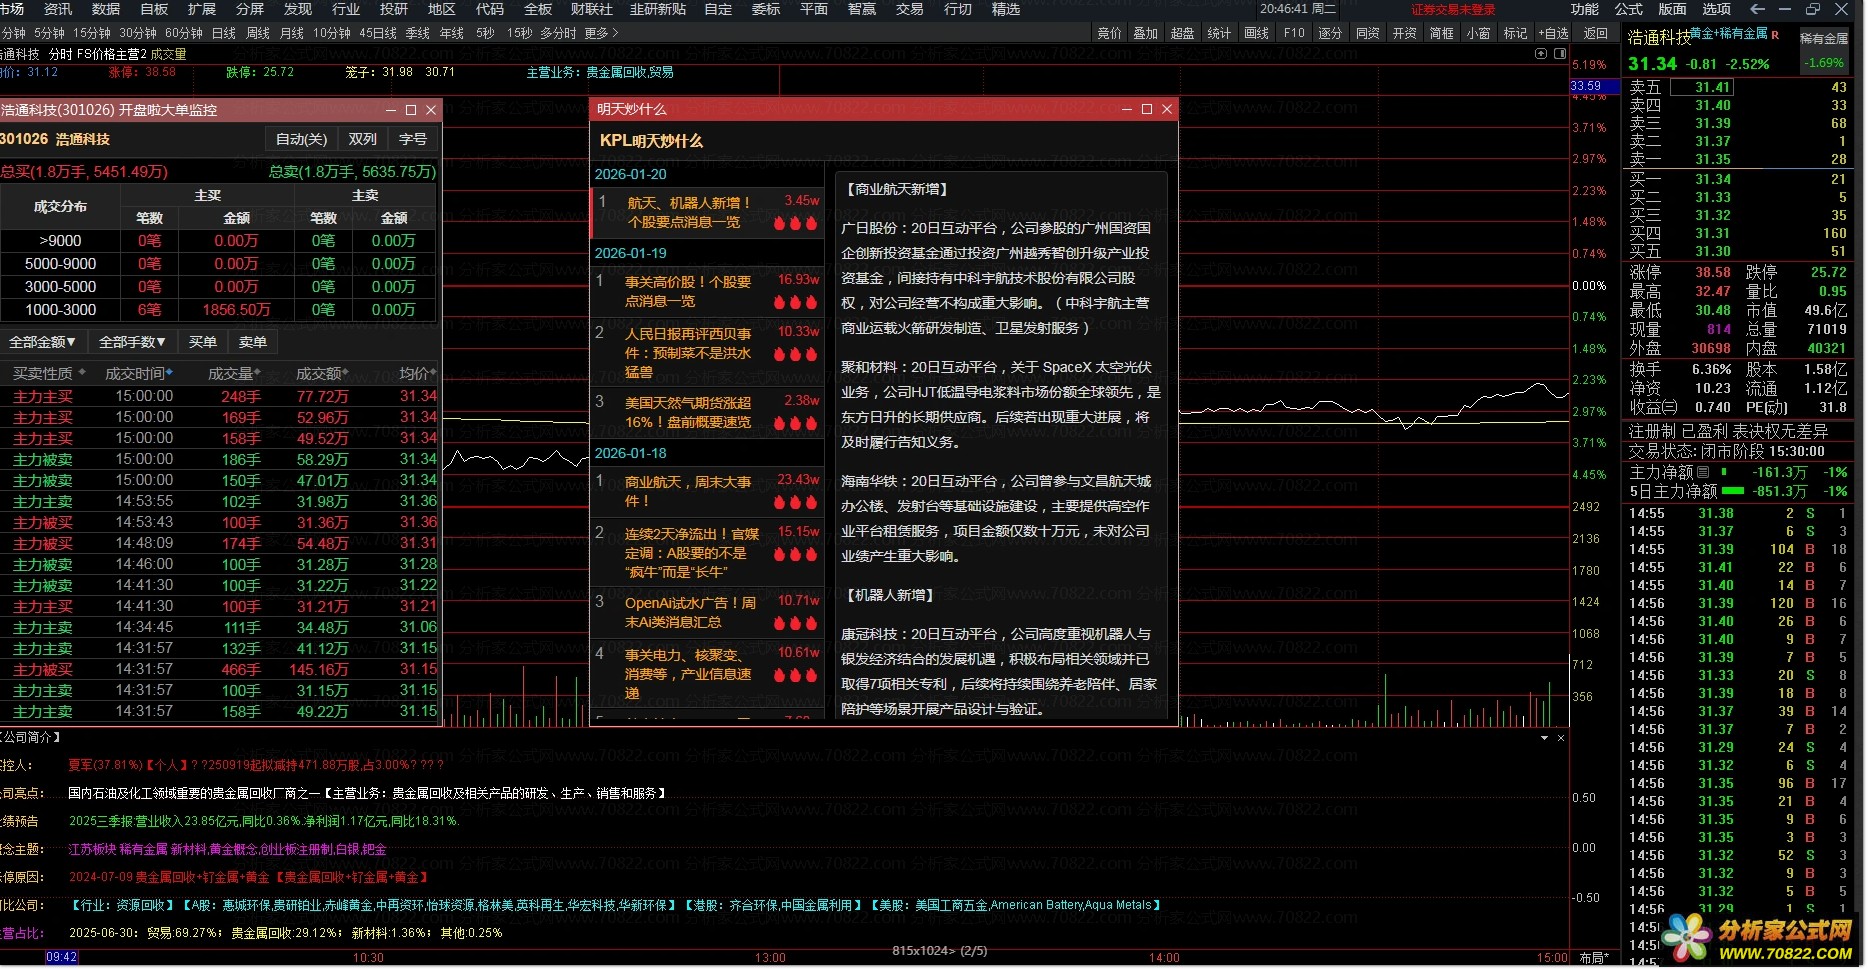The width and height of the screenshot is (1869, 970).
Task: Click the chart side panel layout icon
Action: [x=1560, y=54]
